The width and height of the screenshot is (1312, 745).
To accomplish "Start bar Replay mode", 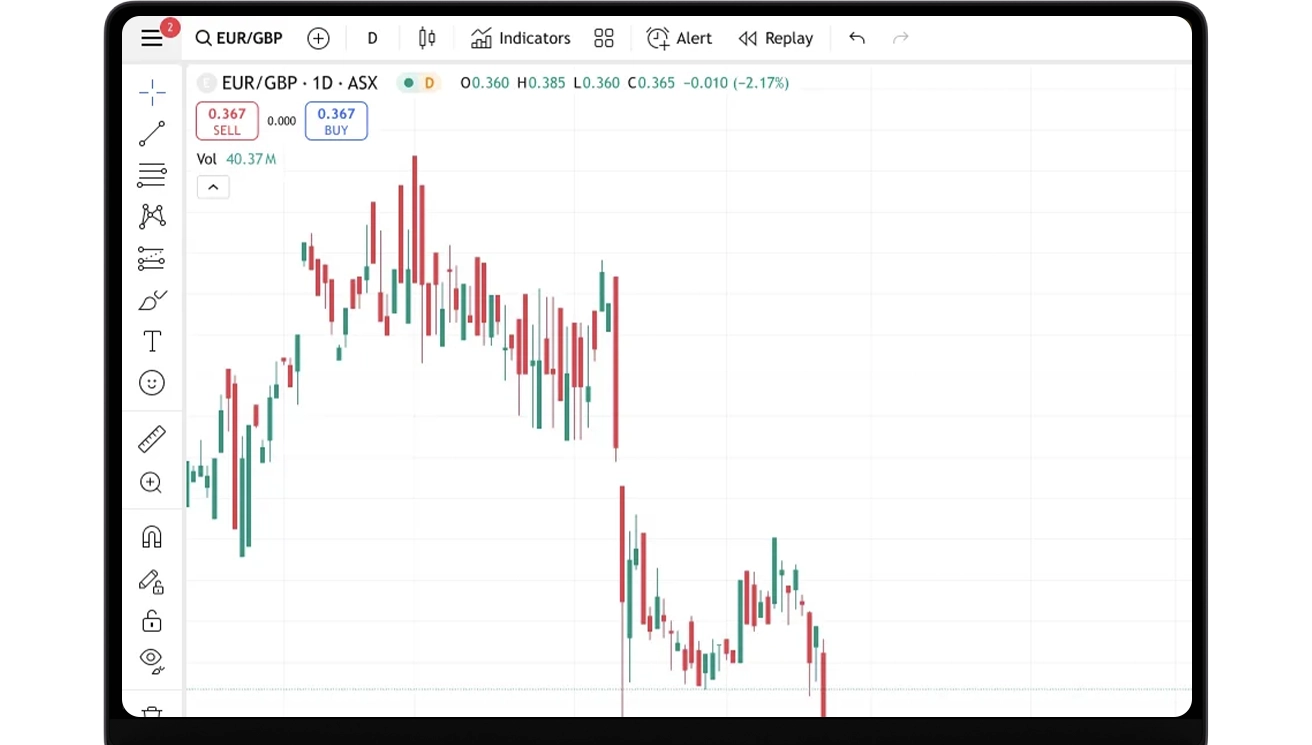I will [776, 38].
